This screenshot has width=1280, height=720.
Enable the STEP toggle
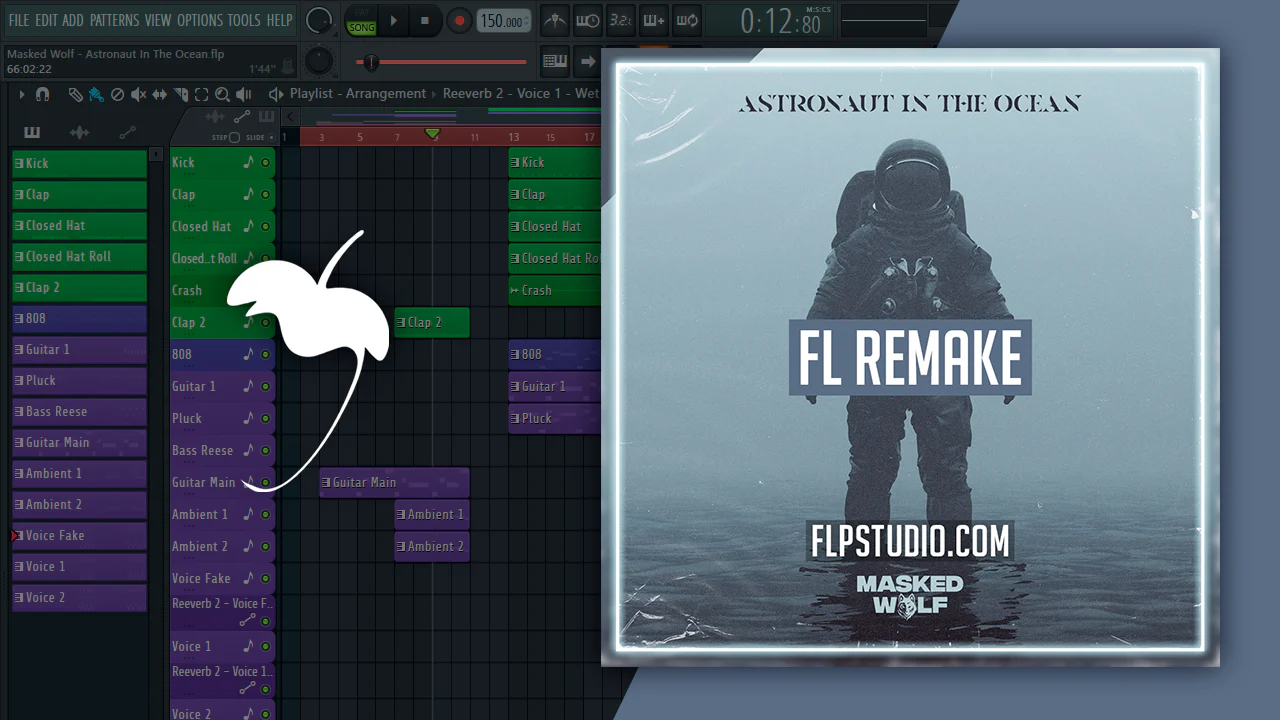234,137
